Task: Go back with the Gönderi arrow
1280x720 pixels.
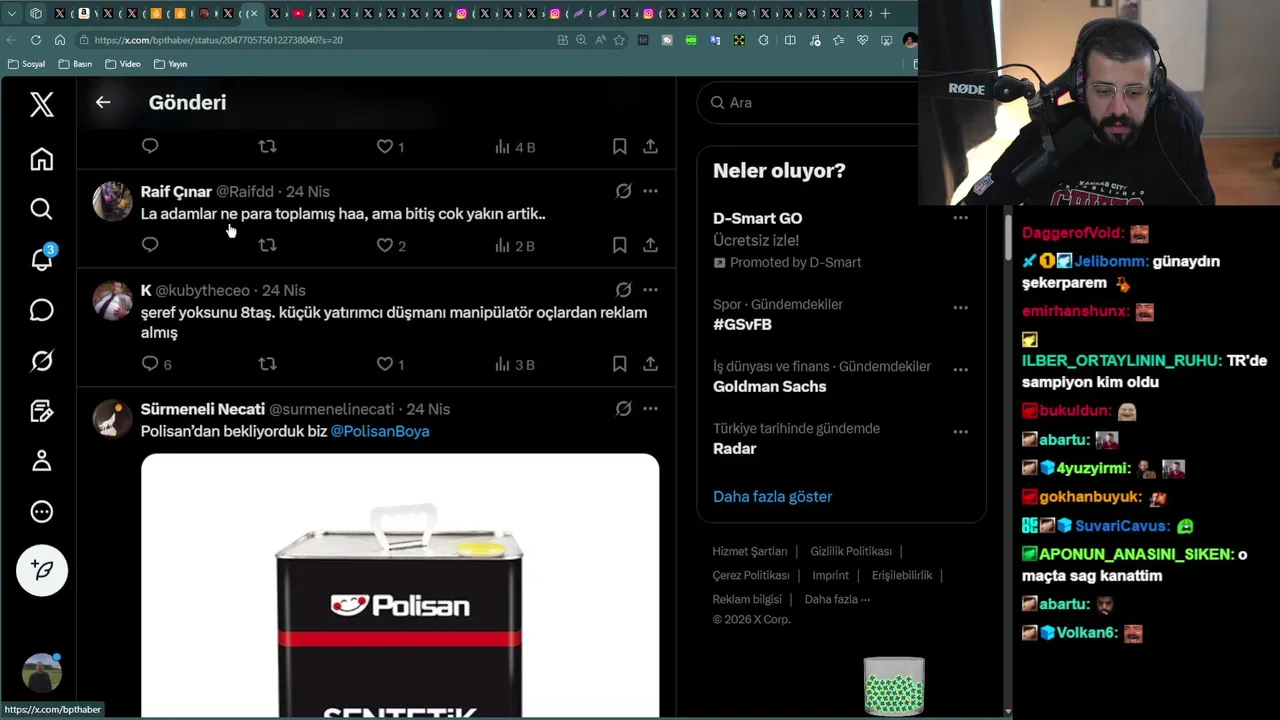Action: click(103, 102)
